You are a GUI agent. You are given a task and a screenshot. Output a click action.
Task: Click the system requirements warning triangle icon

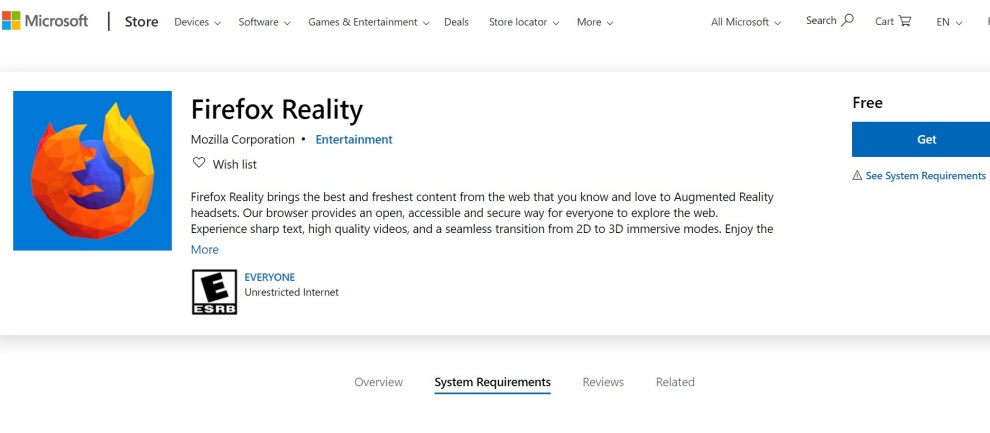click(x=857, y=175)
